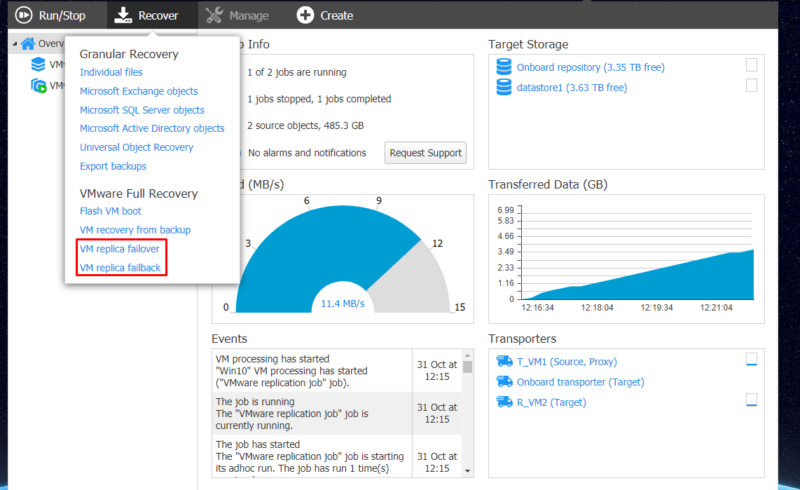
Task: Click the Events scrollbar down arrow
Action: [467, 471]
